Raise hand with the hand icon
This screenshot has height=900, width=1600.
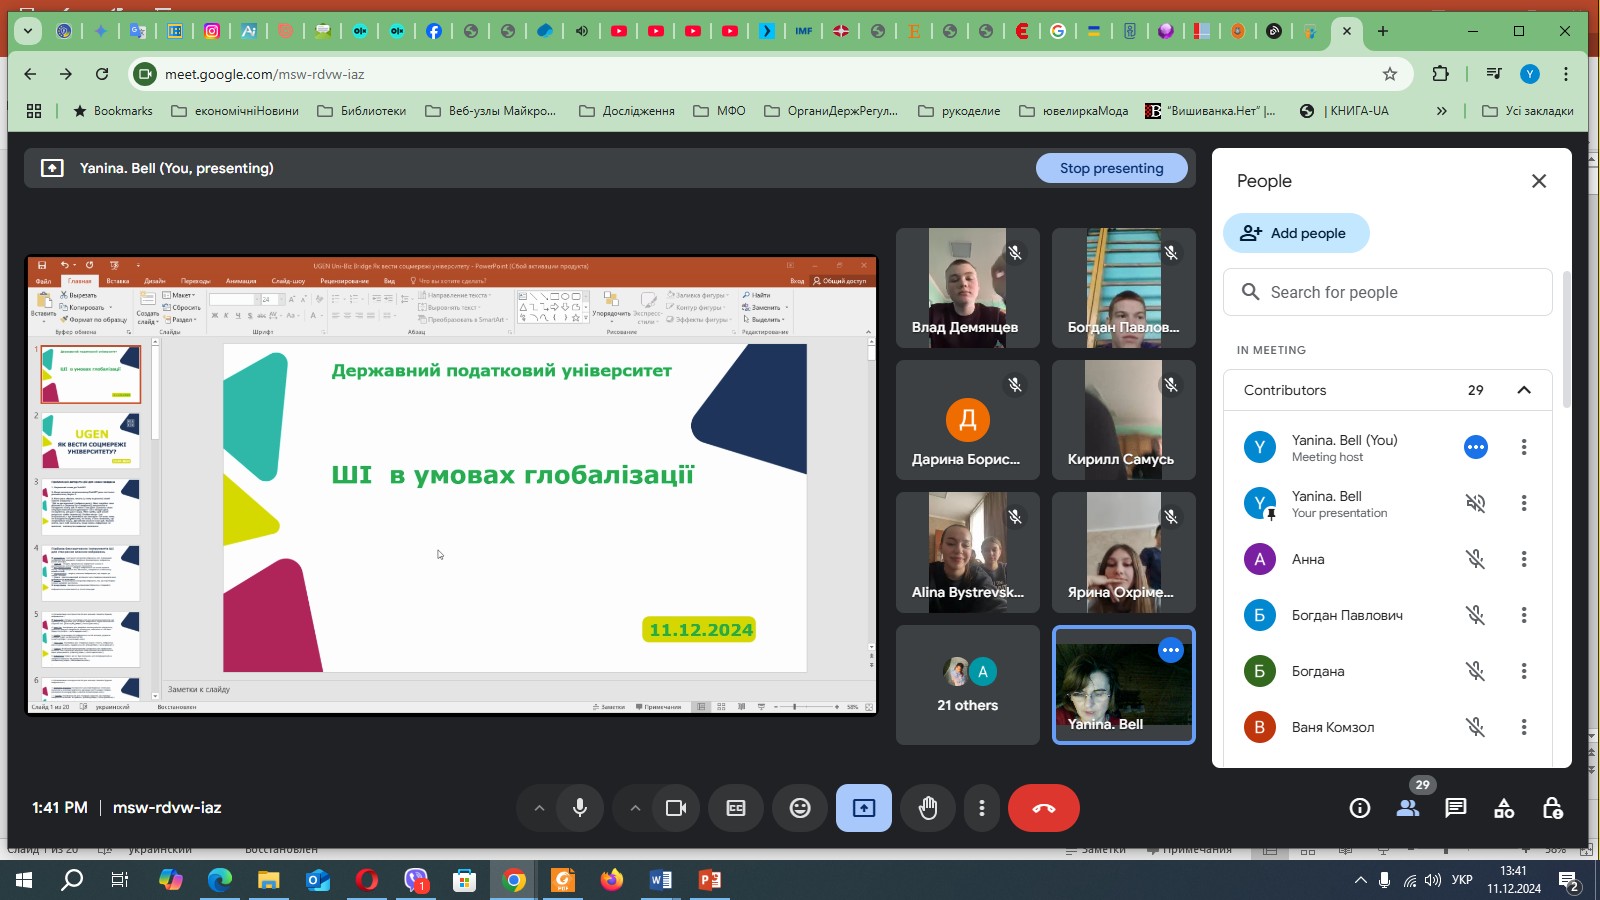pos(928,808)
